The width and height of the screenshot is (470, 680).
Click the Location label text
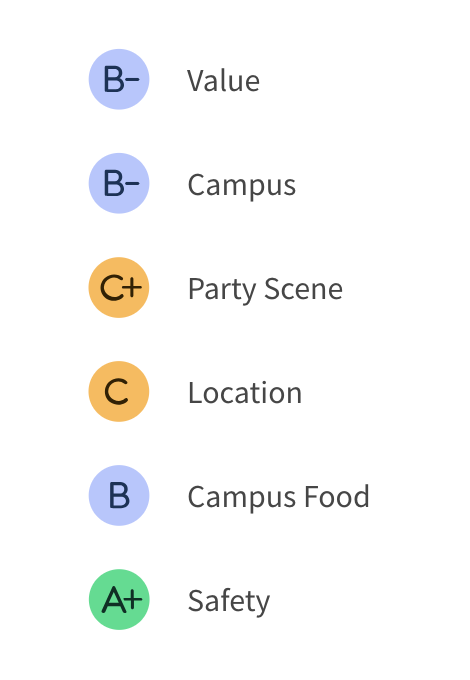point(245,393)
